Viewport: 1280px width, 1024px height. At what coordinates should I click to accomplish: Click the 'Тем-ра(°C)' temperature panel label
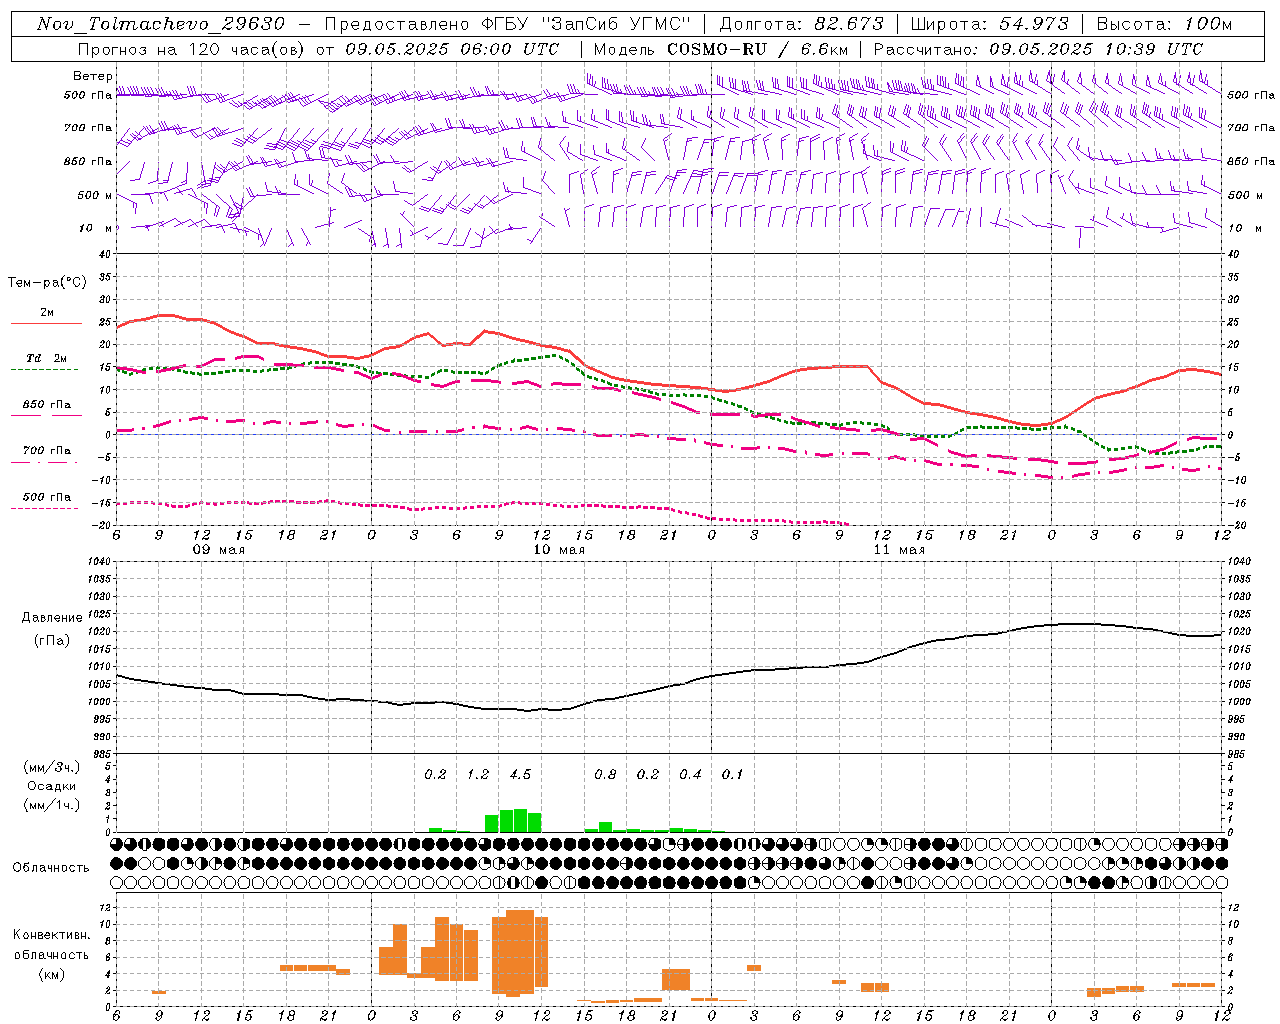47,283
